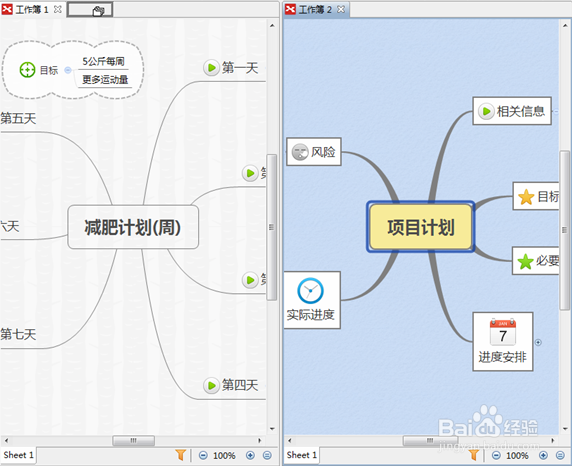Click scroll-down arrow in workbook 1
Screen dimensions: 572x466
click(272, 429)
